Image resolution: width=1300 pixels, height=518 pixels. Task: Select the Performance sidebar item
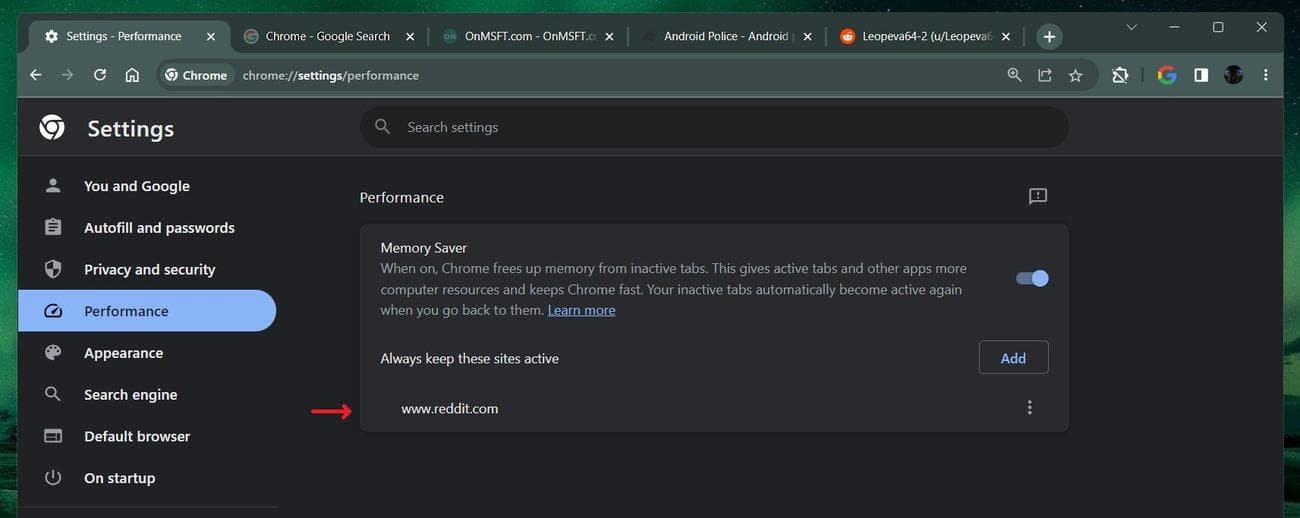coord(147,311)
